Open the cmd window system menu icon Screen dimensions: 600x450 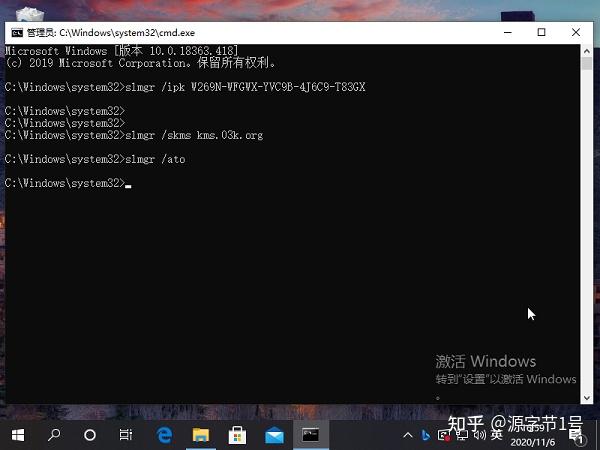(17, 33)
